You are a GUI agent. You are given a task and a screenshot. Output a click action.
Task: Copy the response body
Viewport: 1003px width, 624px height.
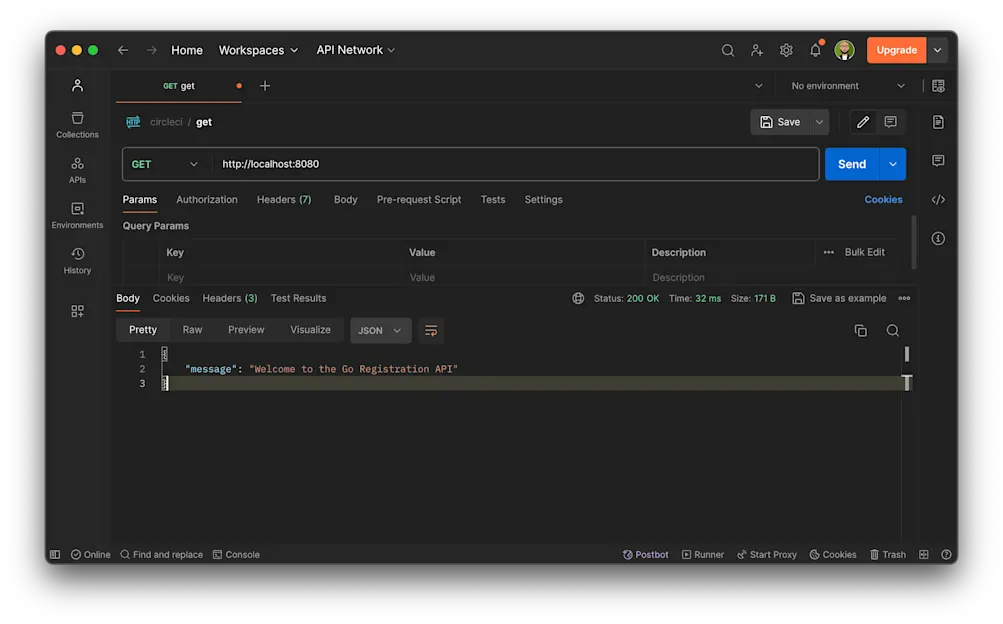tap(861, 329)
